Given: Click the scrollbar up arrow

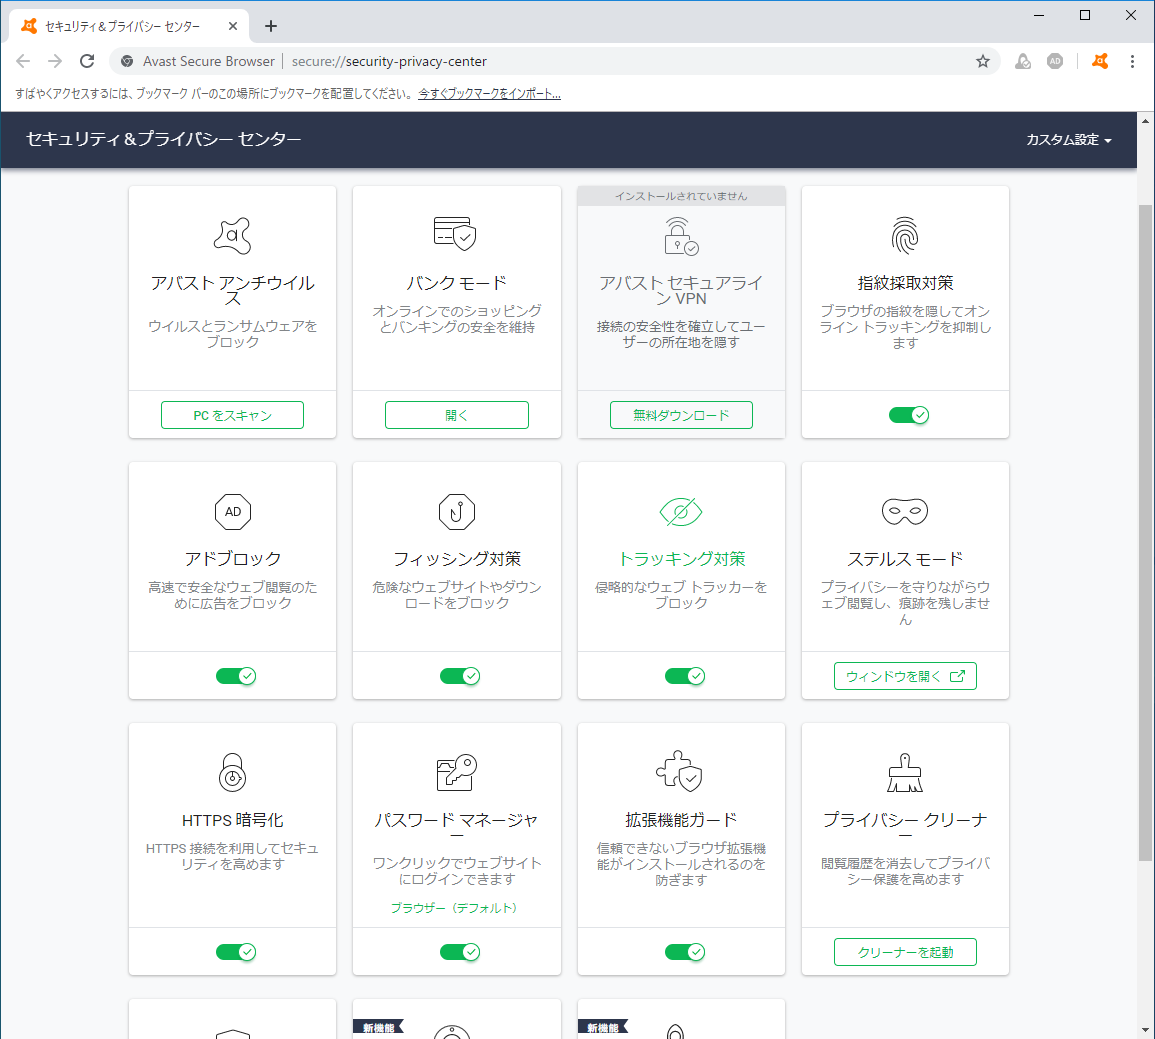Looking at the screenshot, I should (x=1145, y=121).
